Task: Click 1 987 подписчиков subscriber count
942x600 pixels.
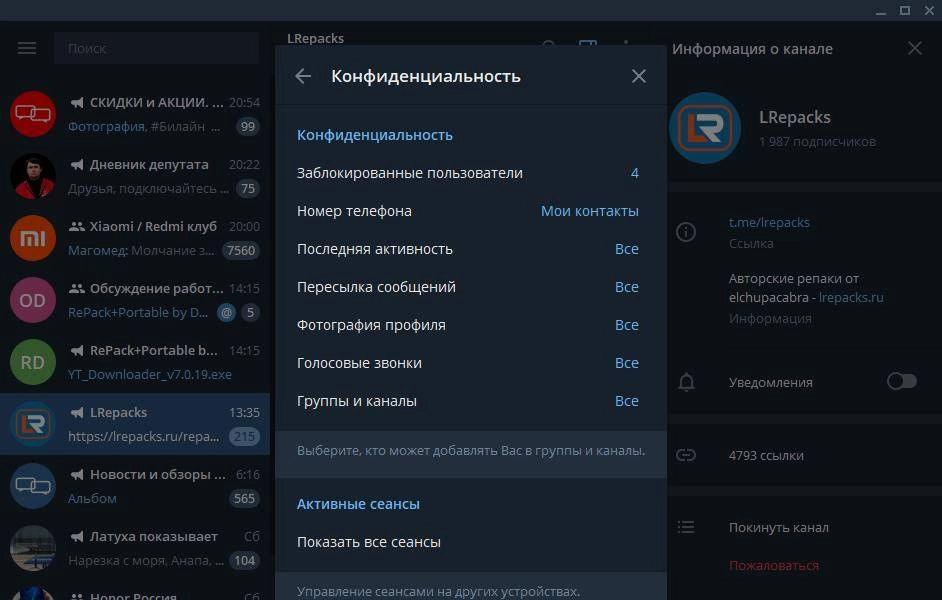Action: [817, 142]
